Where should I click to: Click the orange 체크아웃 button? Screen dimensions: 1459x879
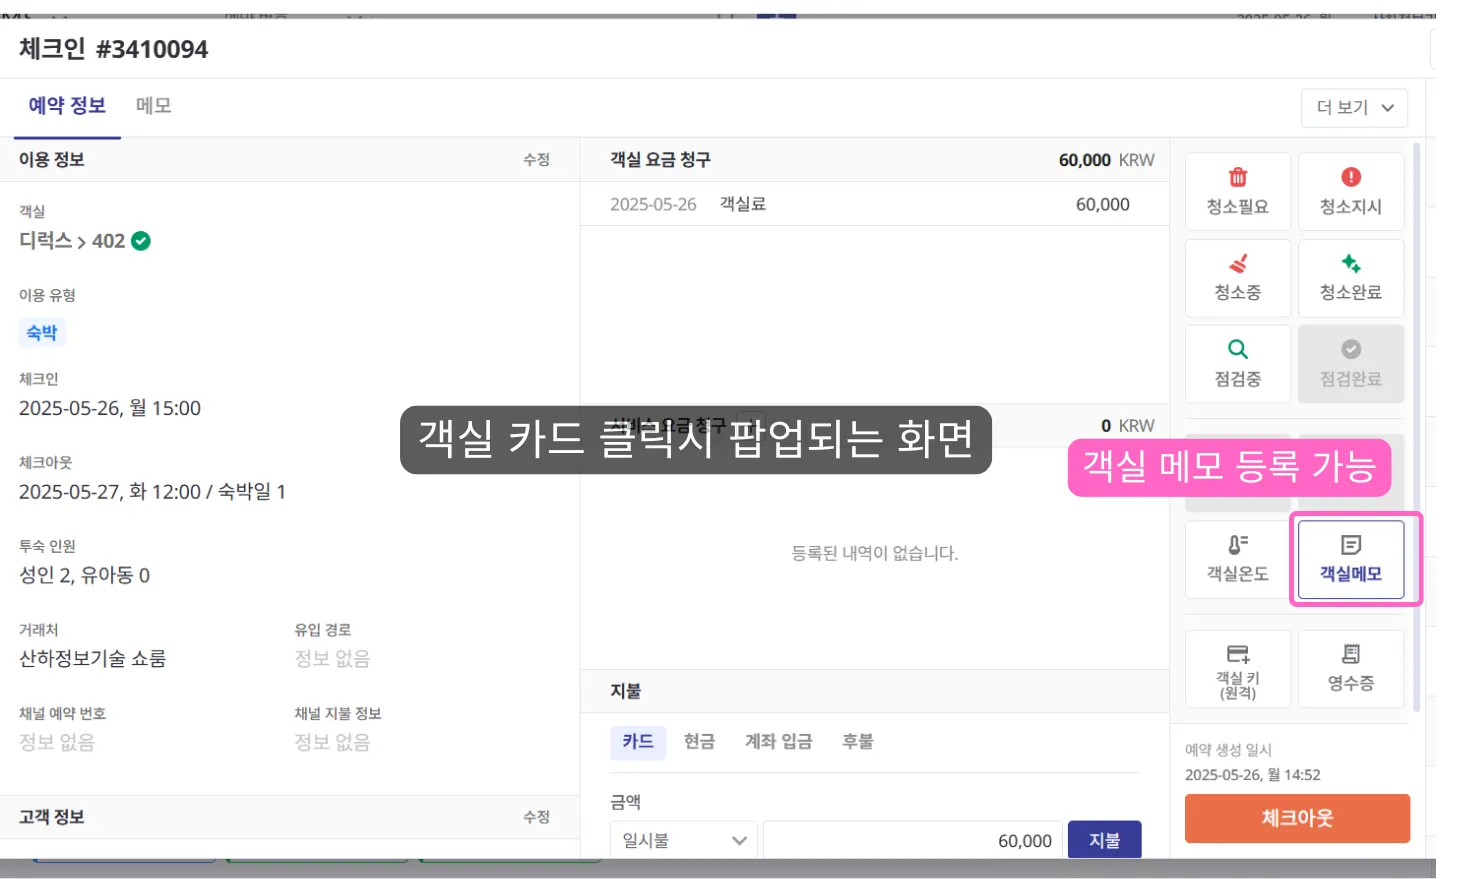pos(1298,819)
